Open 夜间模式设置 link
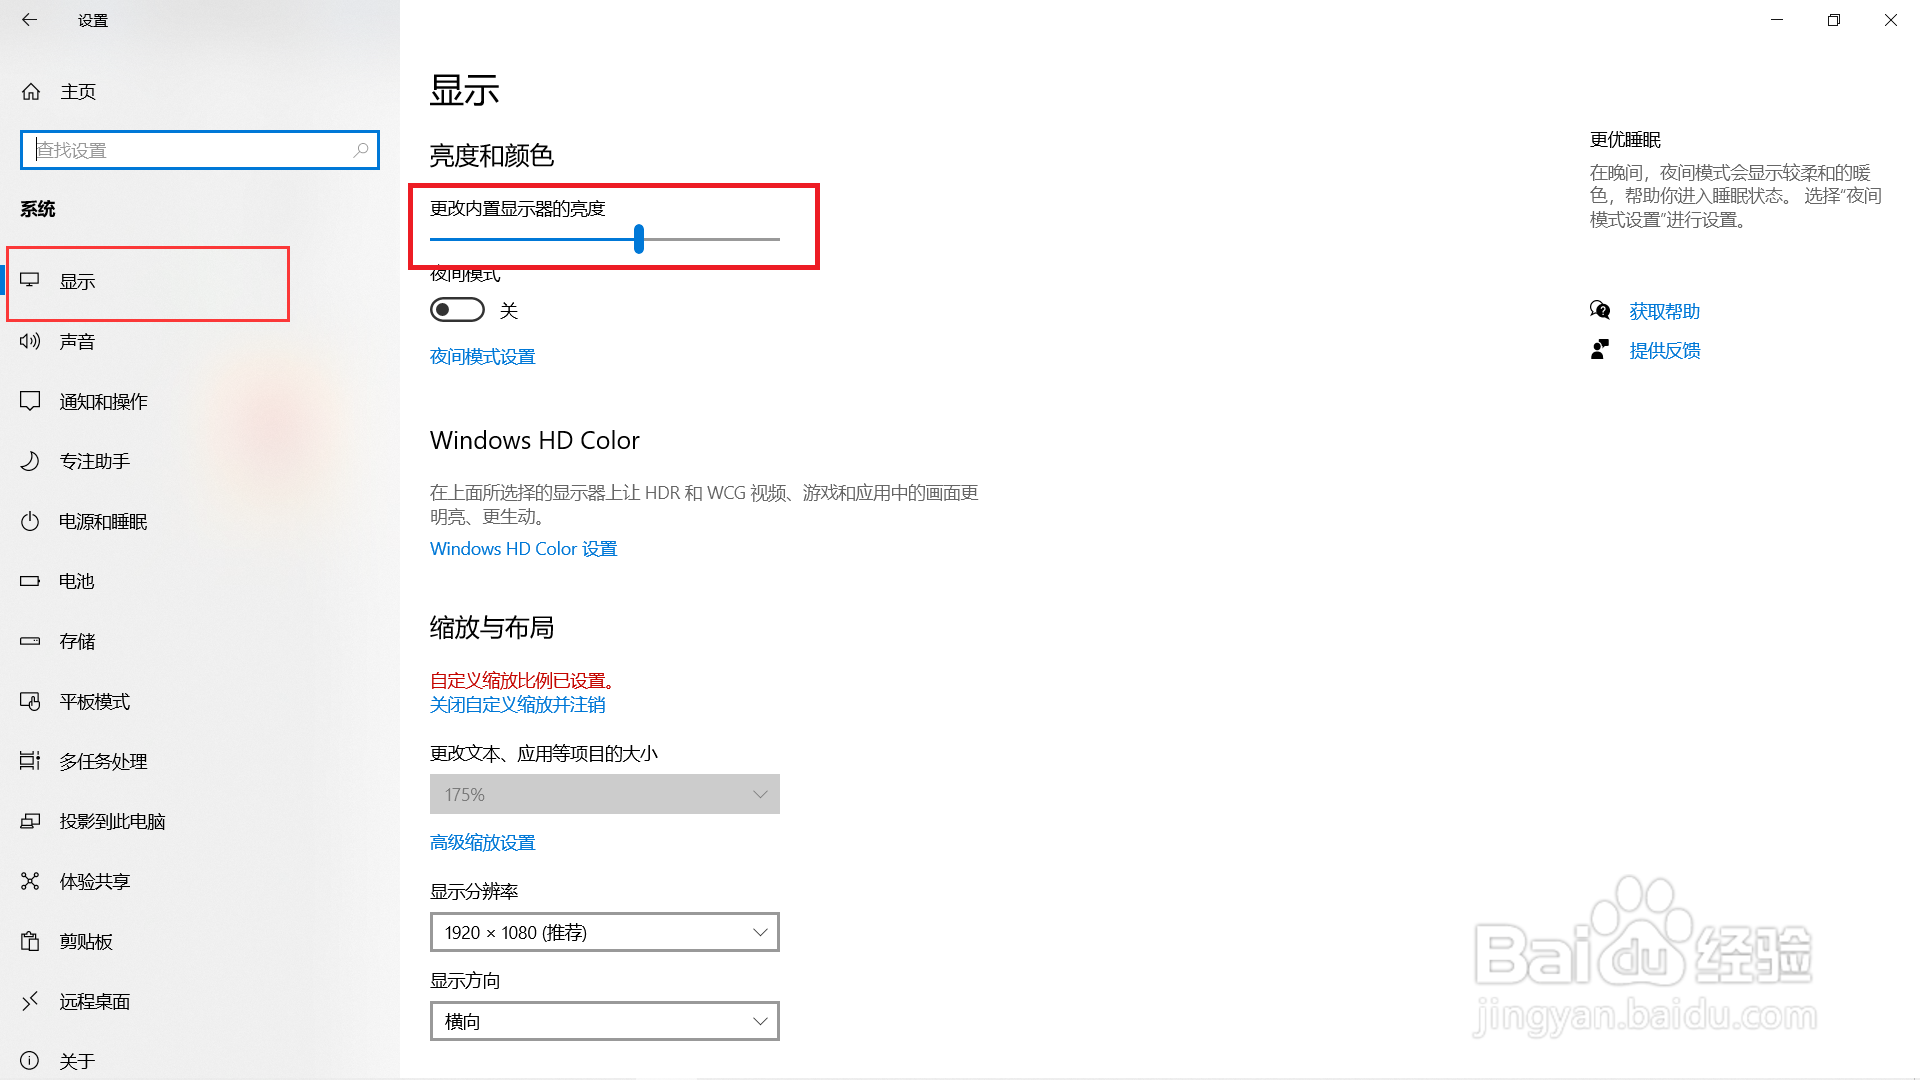This screenshot has width=1920, height=1080. [482, 357]
